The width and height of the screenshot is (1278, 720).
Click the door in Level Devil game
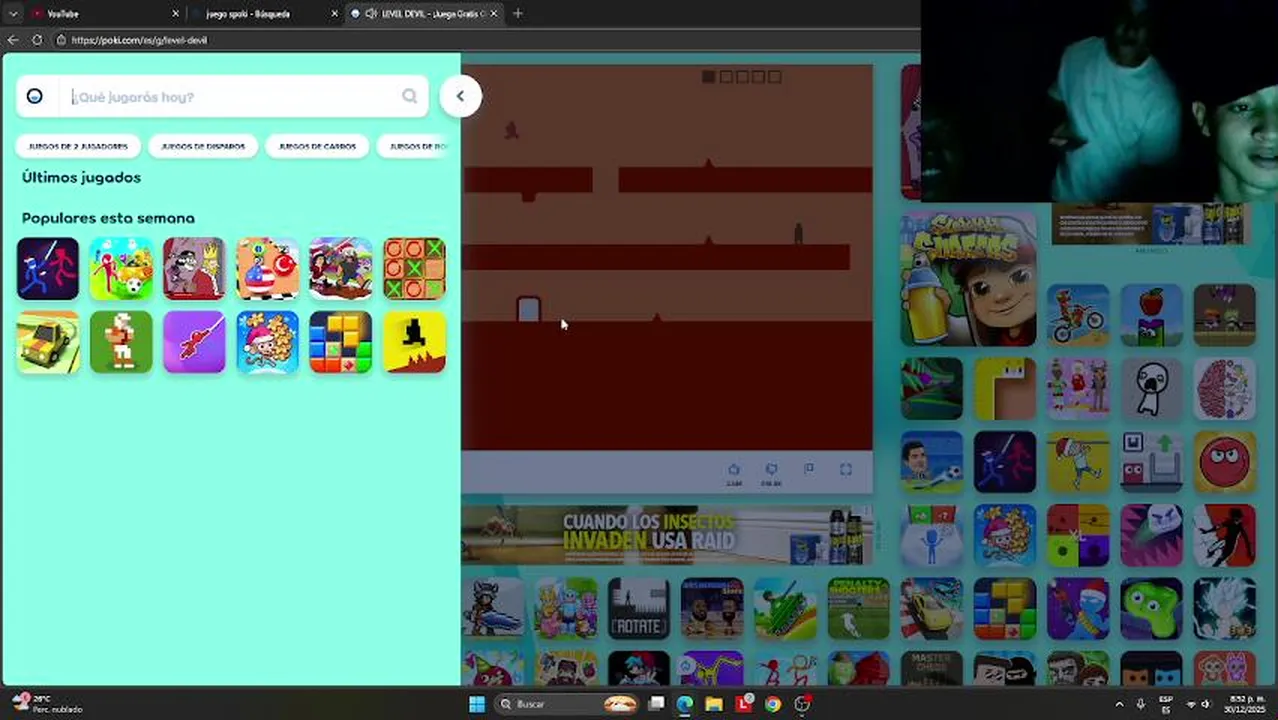click(x=528, y=310)
